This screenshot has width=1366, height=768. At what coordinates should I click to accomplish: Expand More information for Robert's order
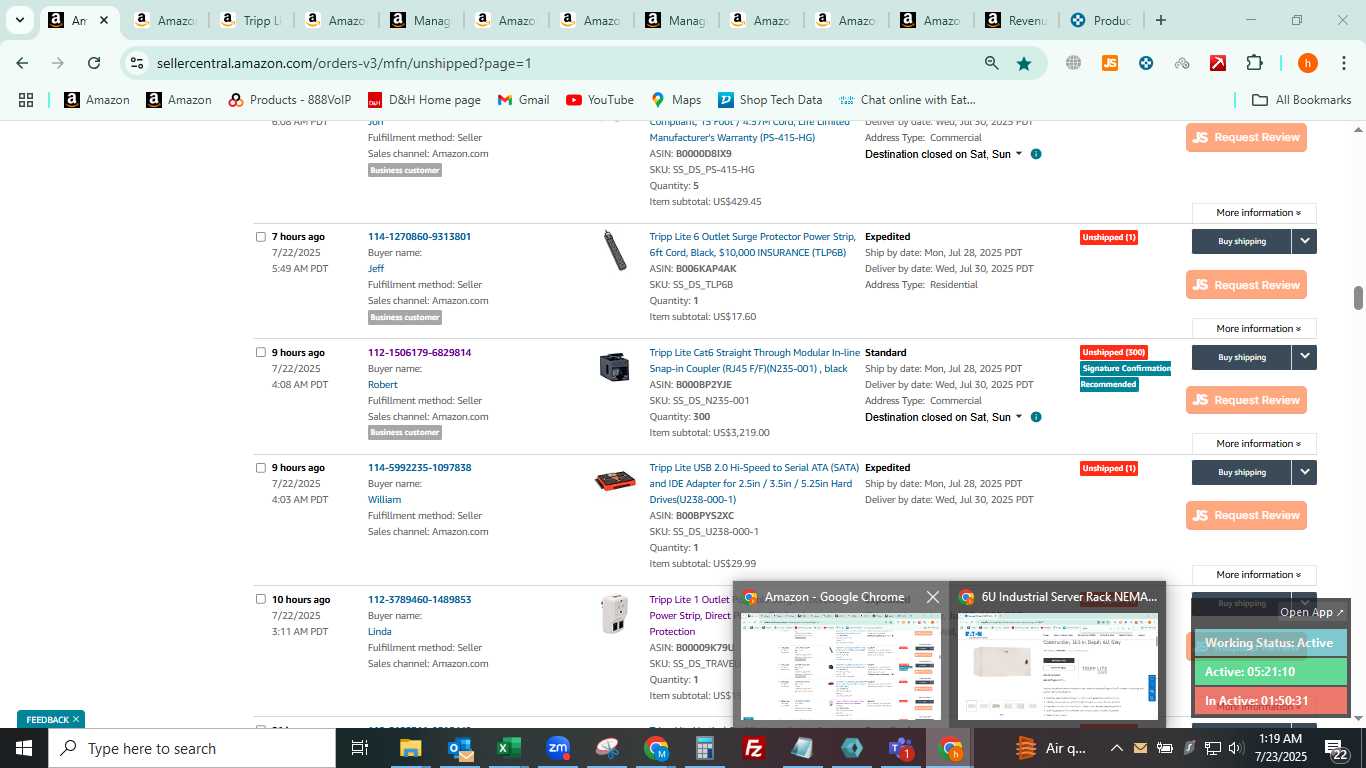(1254, 443)
